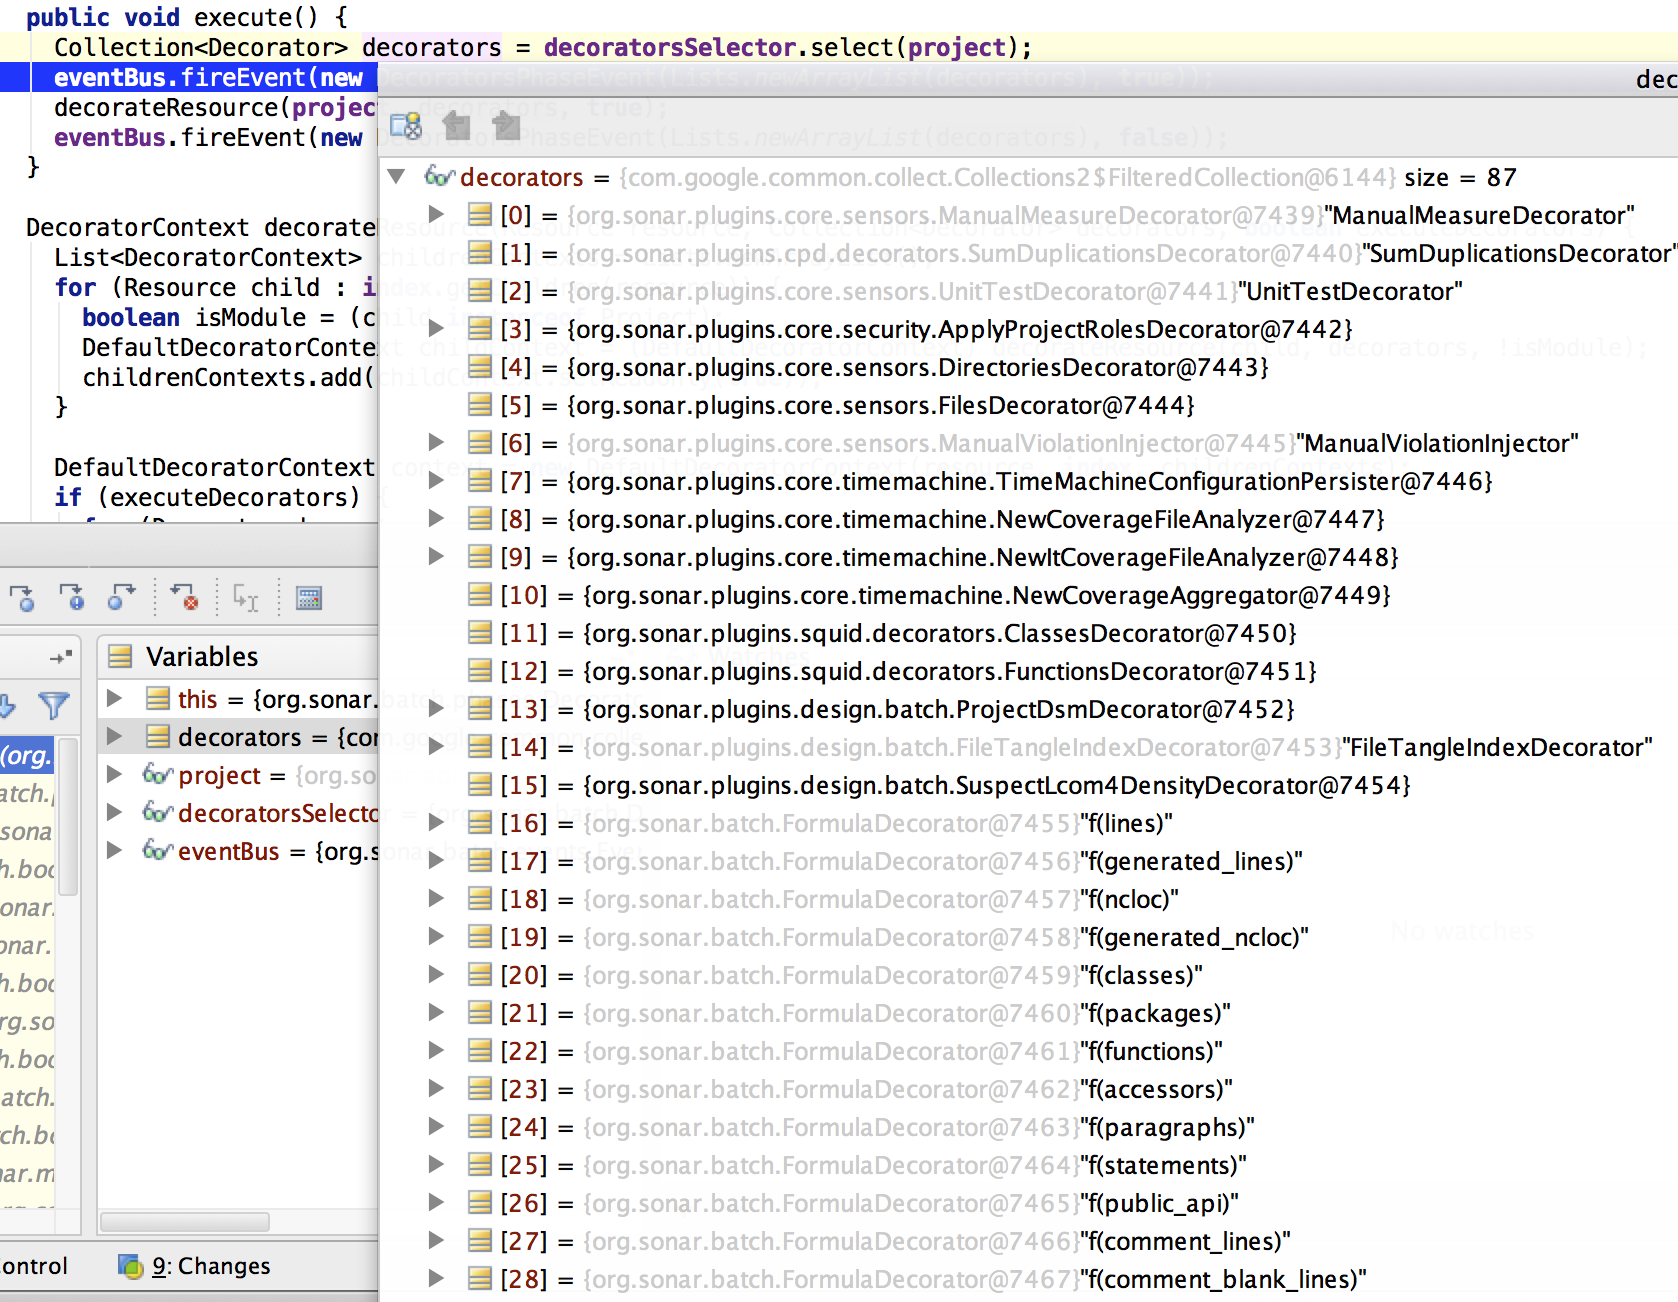The width and height of the screenshot is (1678, 1302).
Task: Click the Step Out debugger icon
Action: pos(121,598)
